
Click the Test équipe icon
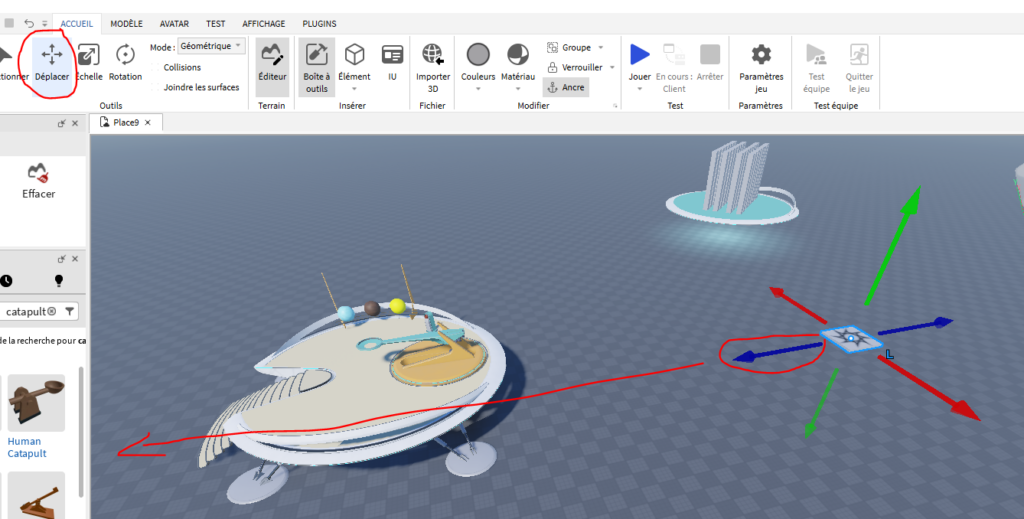point(816,55)
